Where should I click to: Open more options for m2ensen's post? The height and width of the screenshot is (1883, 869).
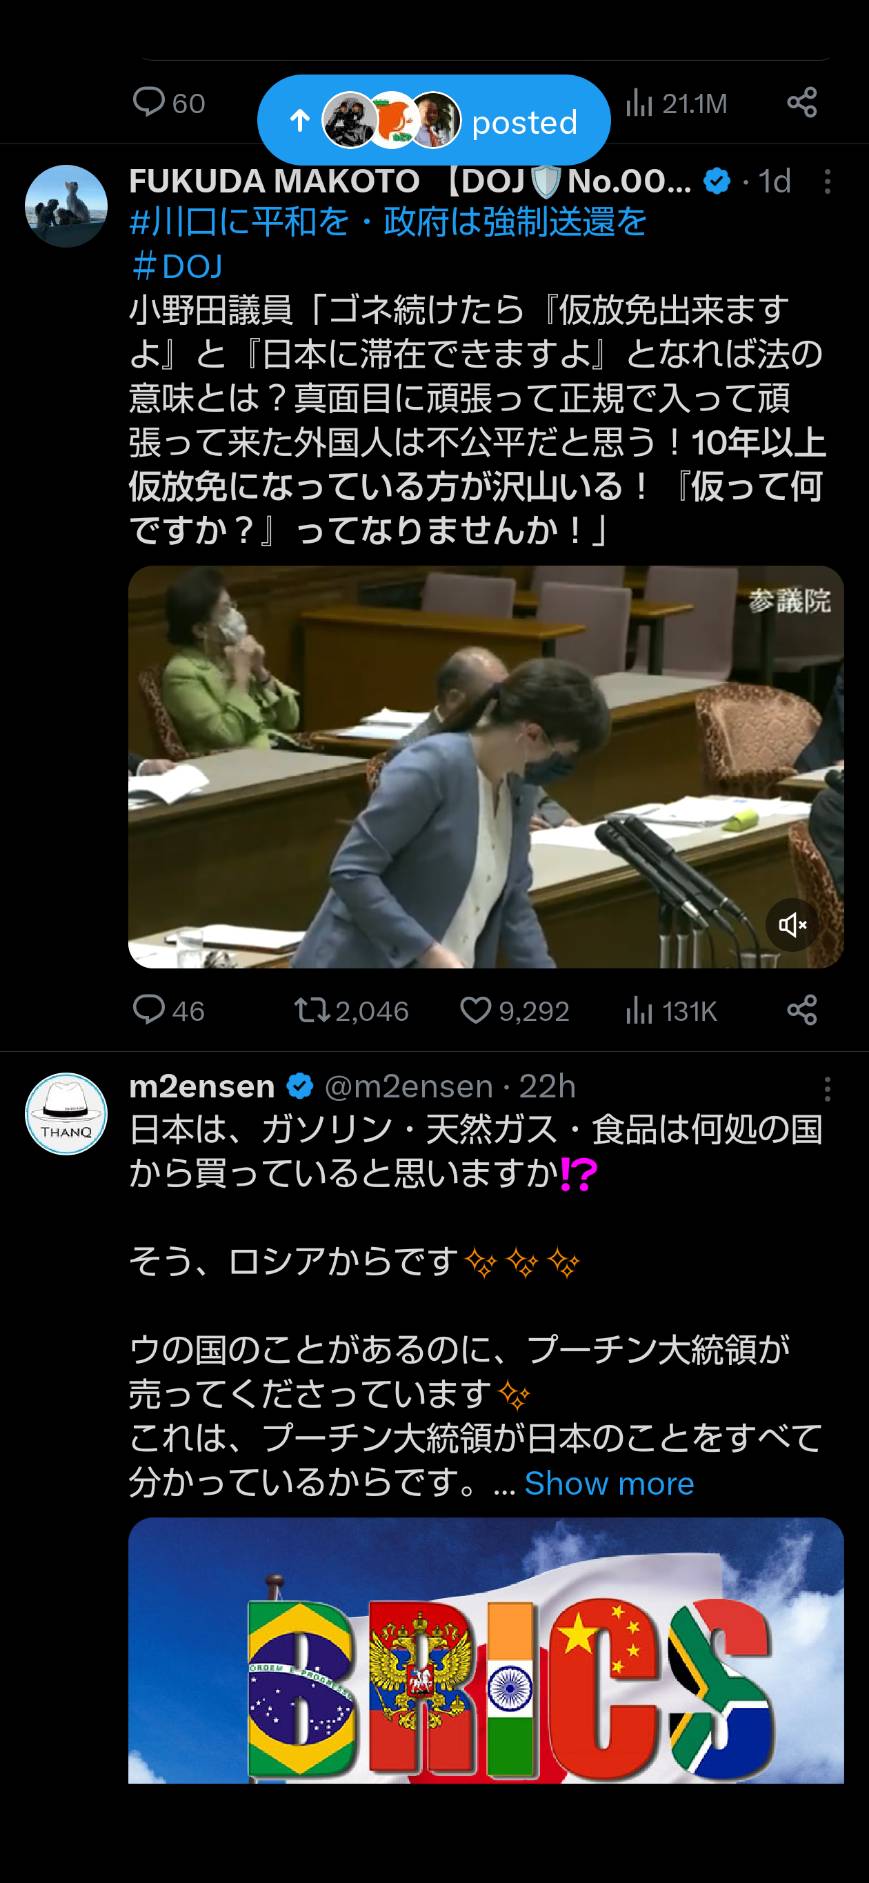click(827, 1088)
